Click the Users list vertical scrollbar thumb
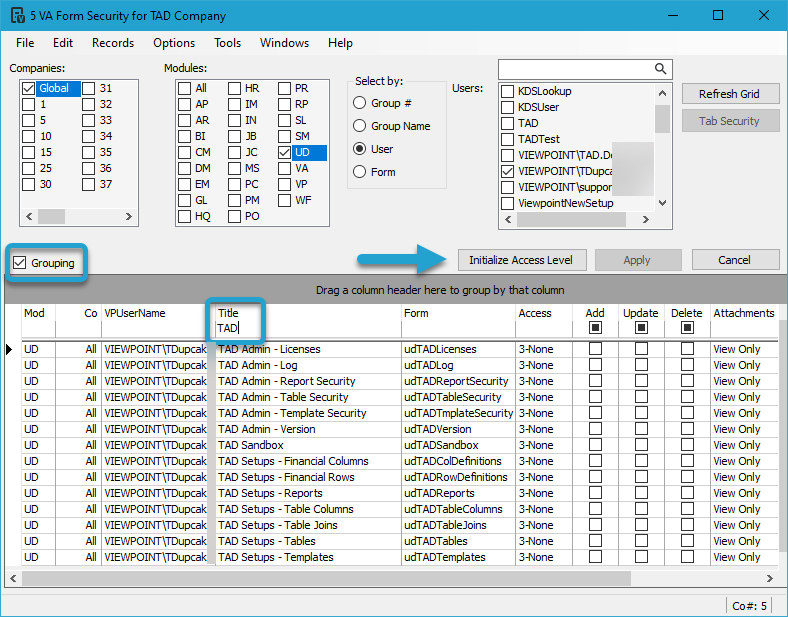The height and width of the screenshot is (617, 788). 663,119
